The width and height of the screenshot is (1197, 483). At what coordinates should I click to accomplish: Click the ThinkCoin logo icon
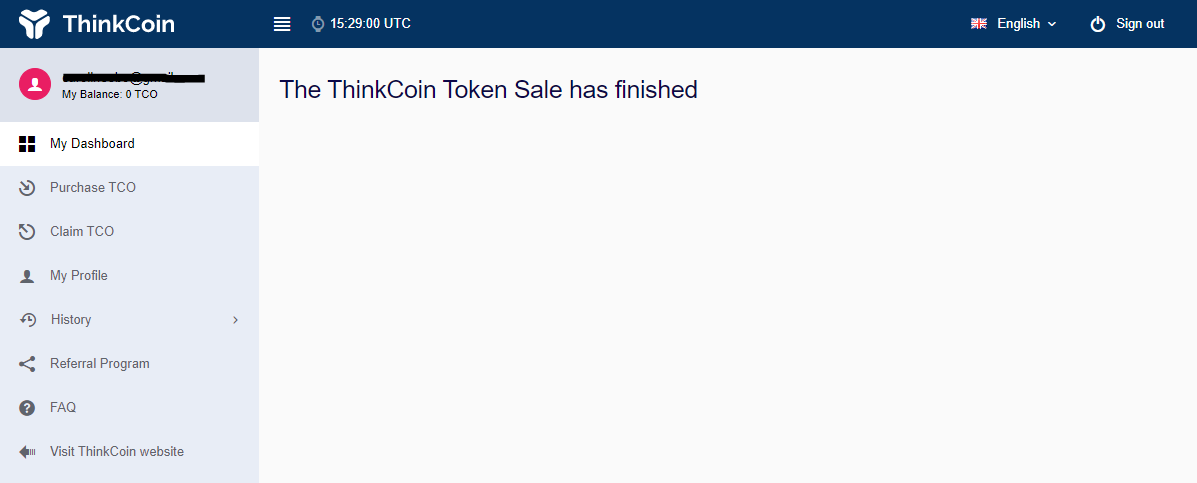pyautogui.click(x=34, y=24)
